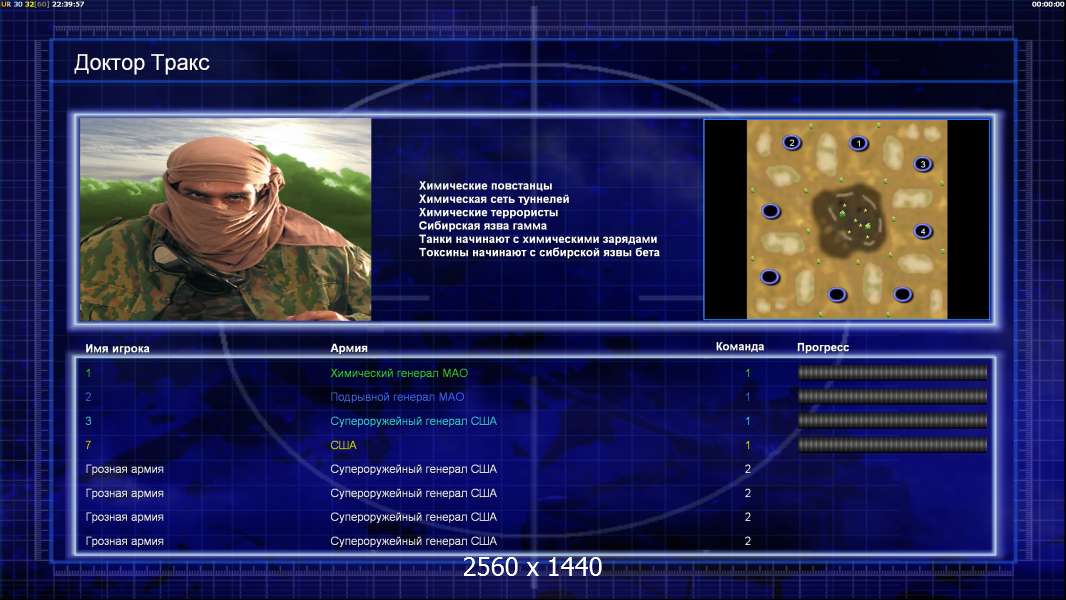Click the loading progress bar for player 7
Viewport: 1066px width, 600px height.
point(892,445)
